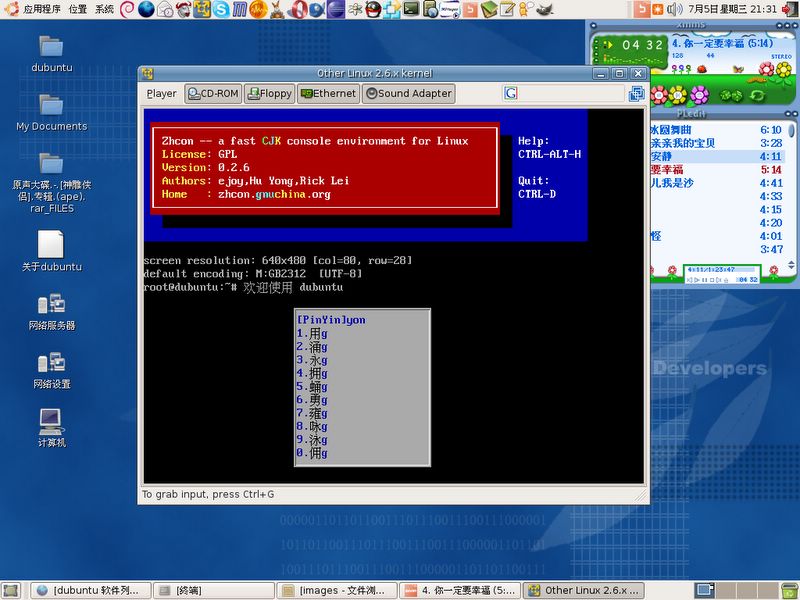Select the 关于dubuntu file on the desktop

[52, 251]
